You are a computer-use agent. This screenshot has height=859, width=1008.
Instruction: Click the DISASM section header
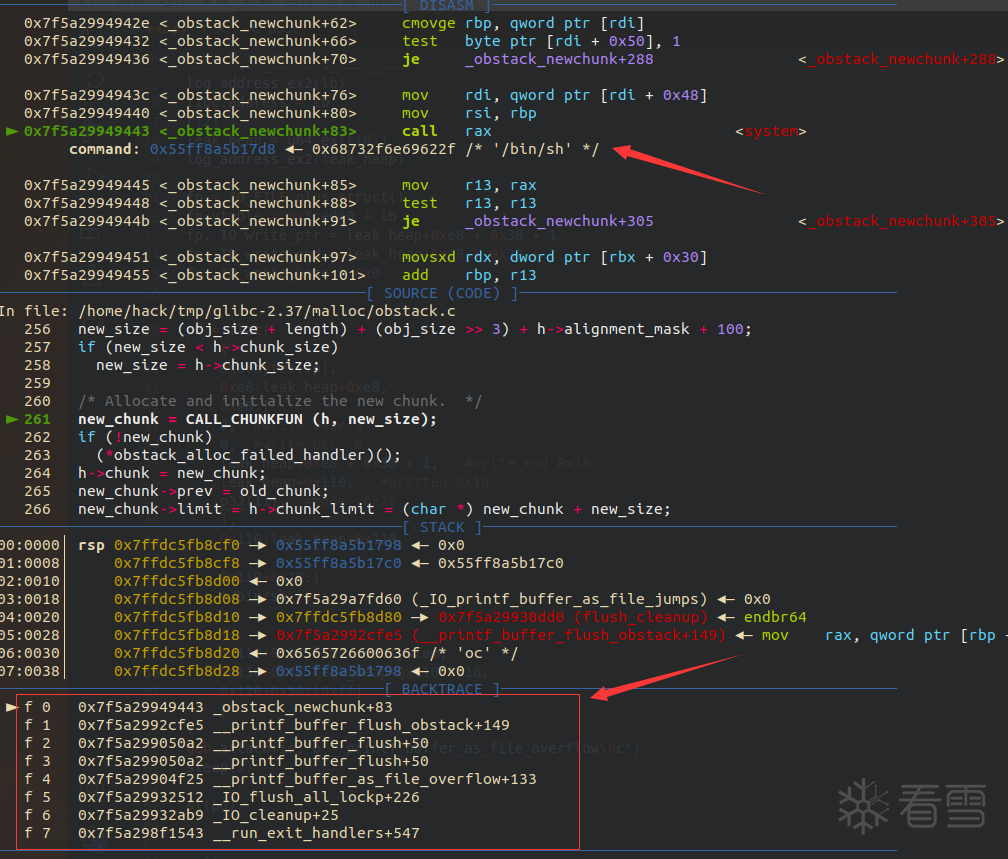tap(447, 6)
